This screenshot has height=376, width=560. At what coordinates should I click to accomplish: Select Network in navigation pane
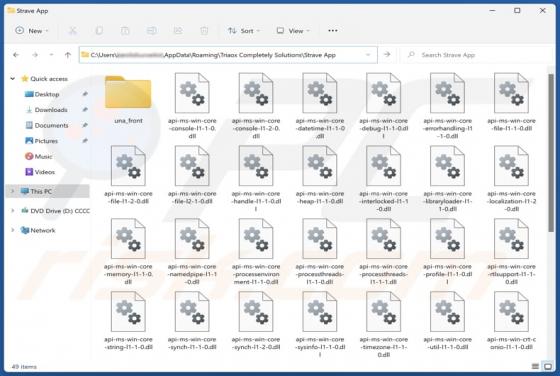click(x=38, y=230)
